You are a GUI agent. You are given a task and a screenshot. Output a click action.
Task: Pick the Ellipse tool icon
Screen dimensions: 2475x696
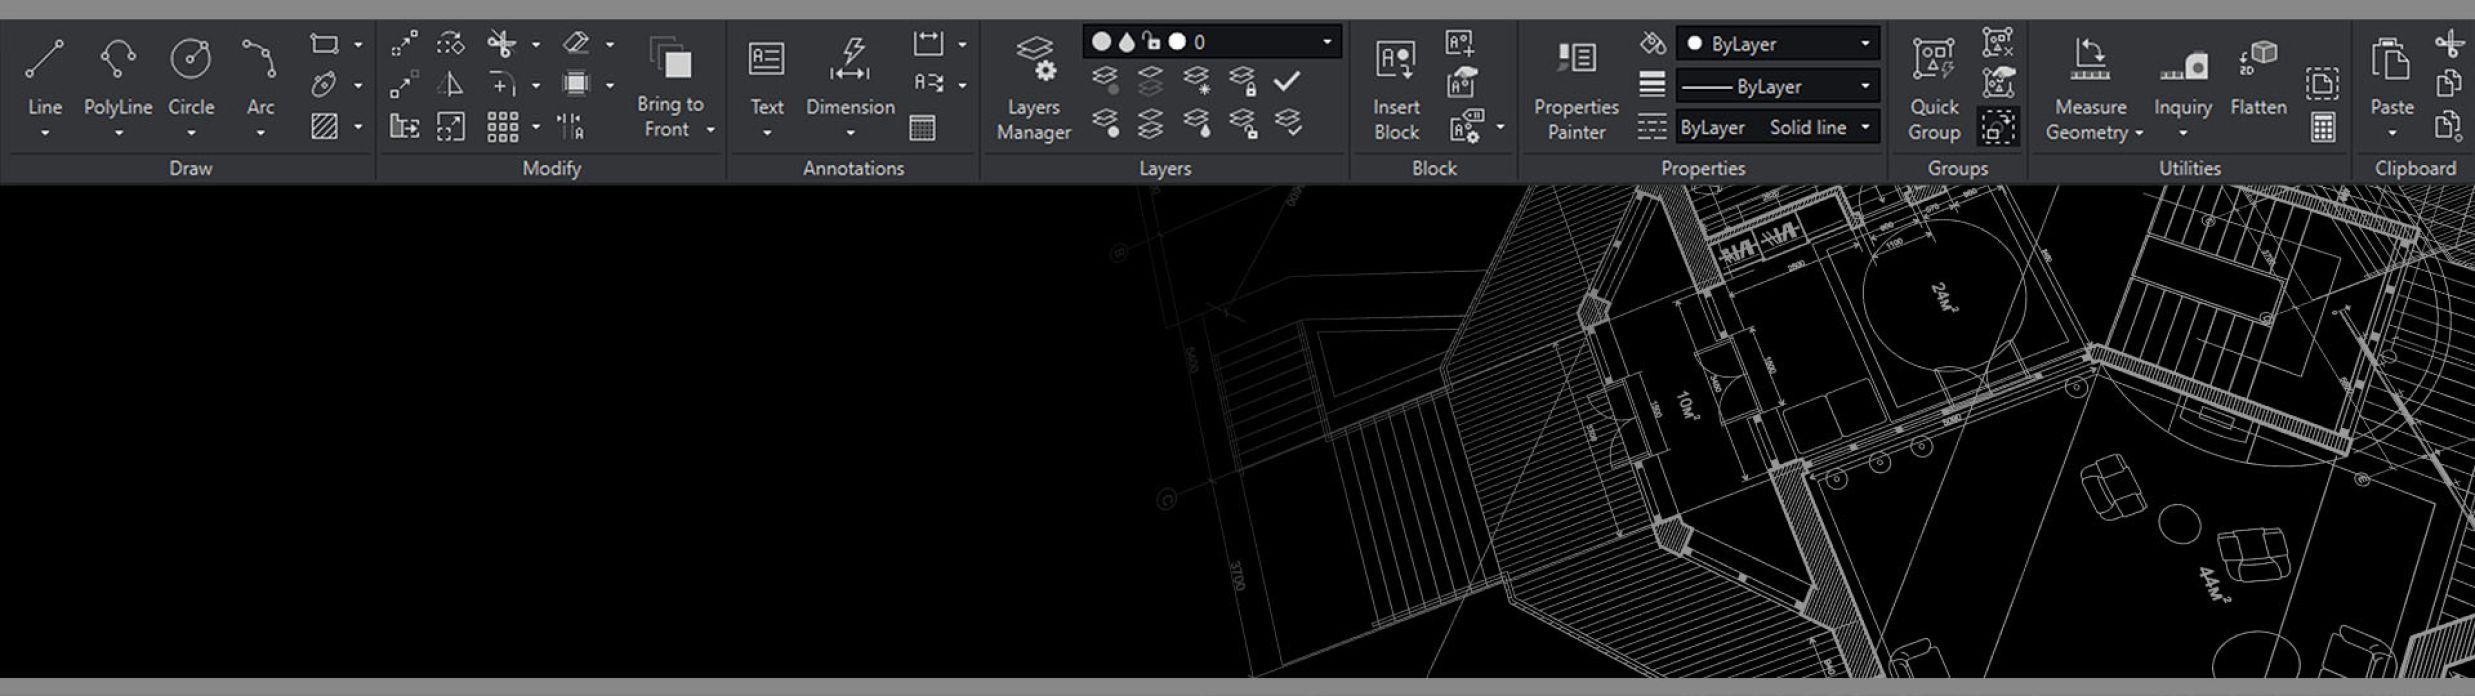pos(324,85)
